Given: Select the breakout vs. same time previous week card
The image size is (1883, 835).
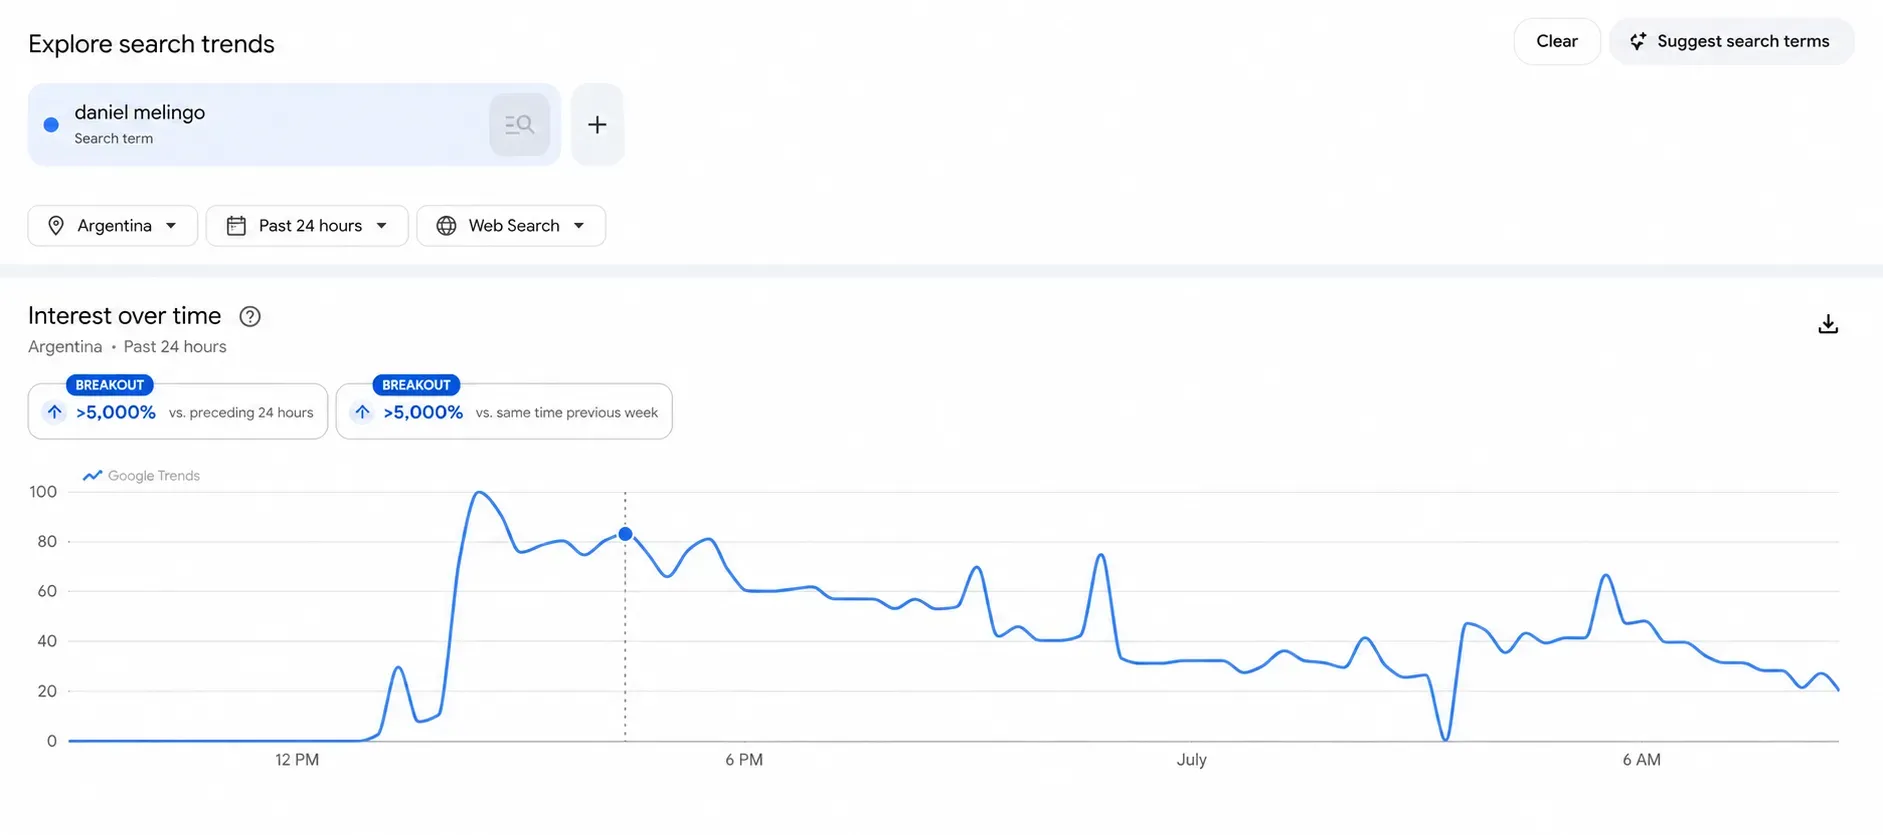Looking at the screenshot, I should coord(504,411).
